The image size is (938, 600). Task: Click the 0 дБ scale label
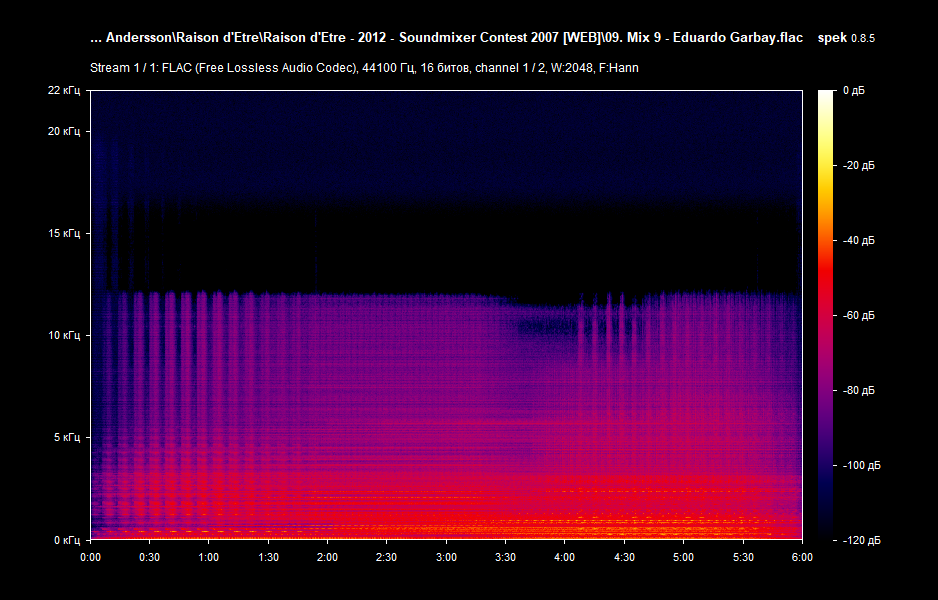point(854,91)
